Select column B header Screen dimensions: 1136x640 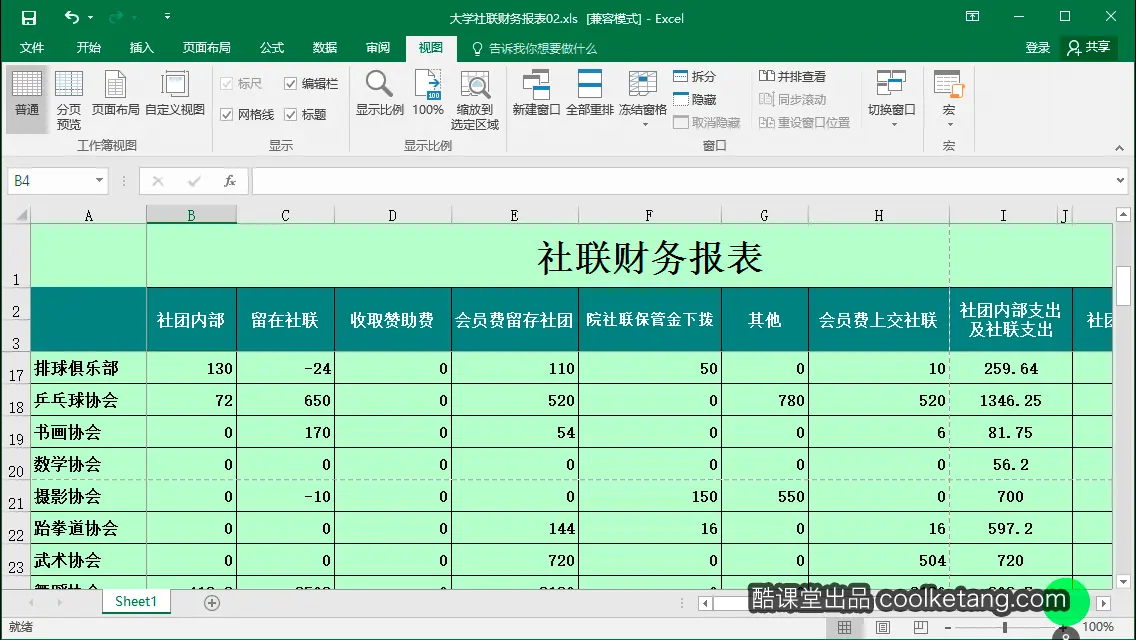point(191,215)
